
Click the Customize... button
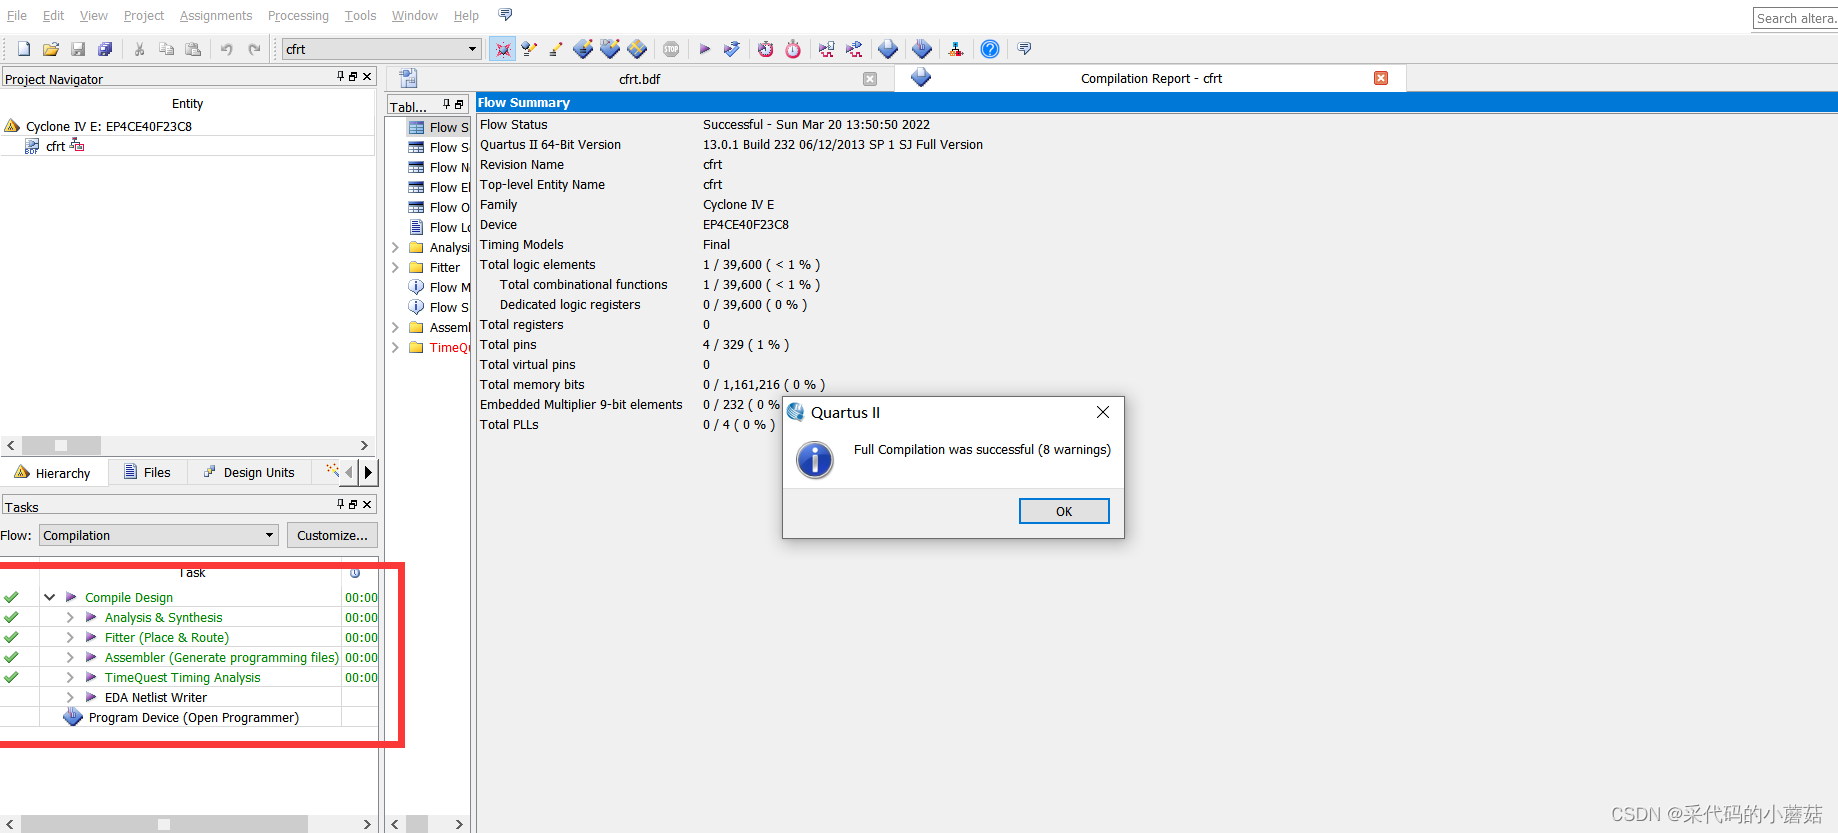(x=332, y=535)
